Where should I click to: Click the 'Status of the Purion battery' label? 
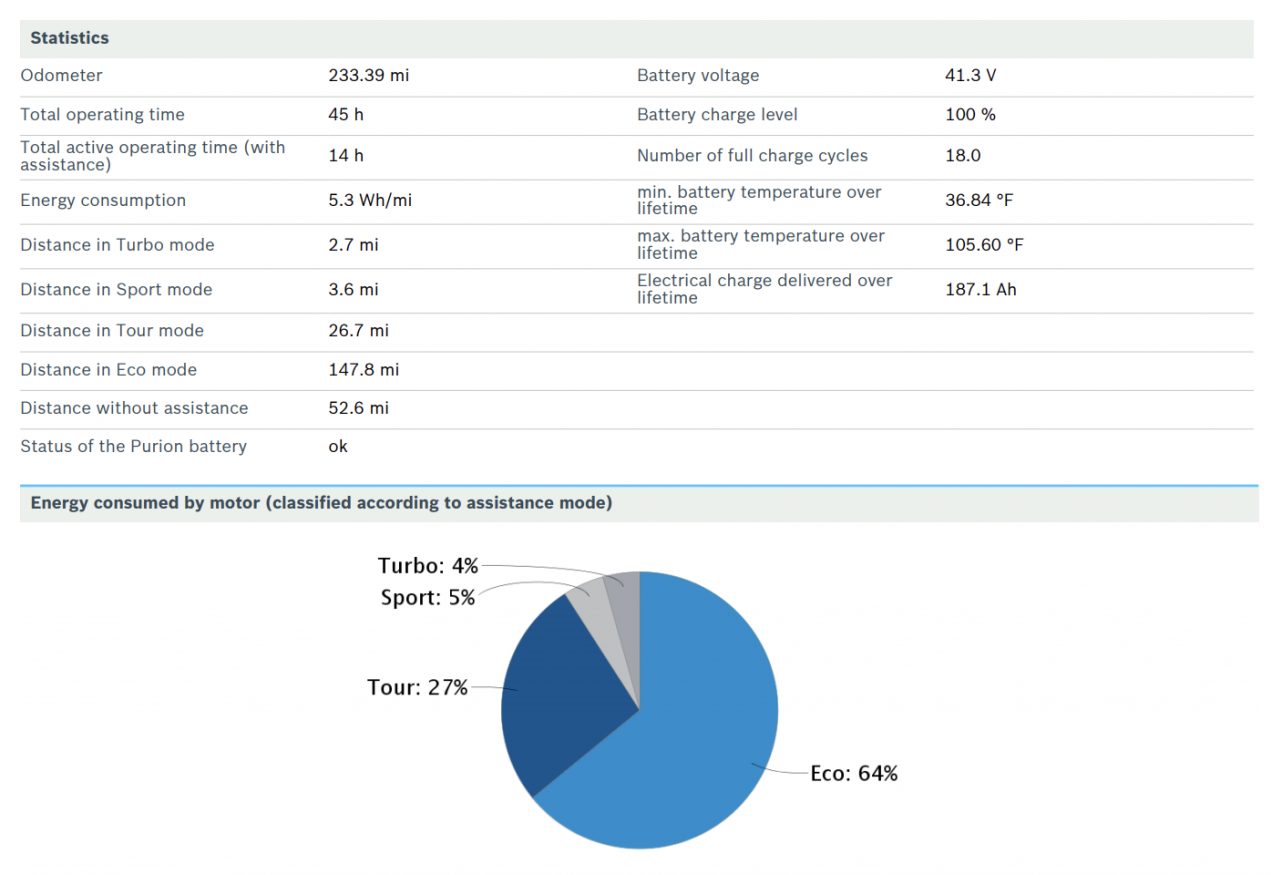[x=133, y=447]
